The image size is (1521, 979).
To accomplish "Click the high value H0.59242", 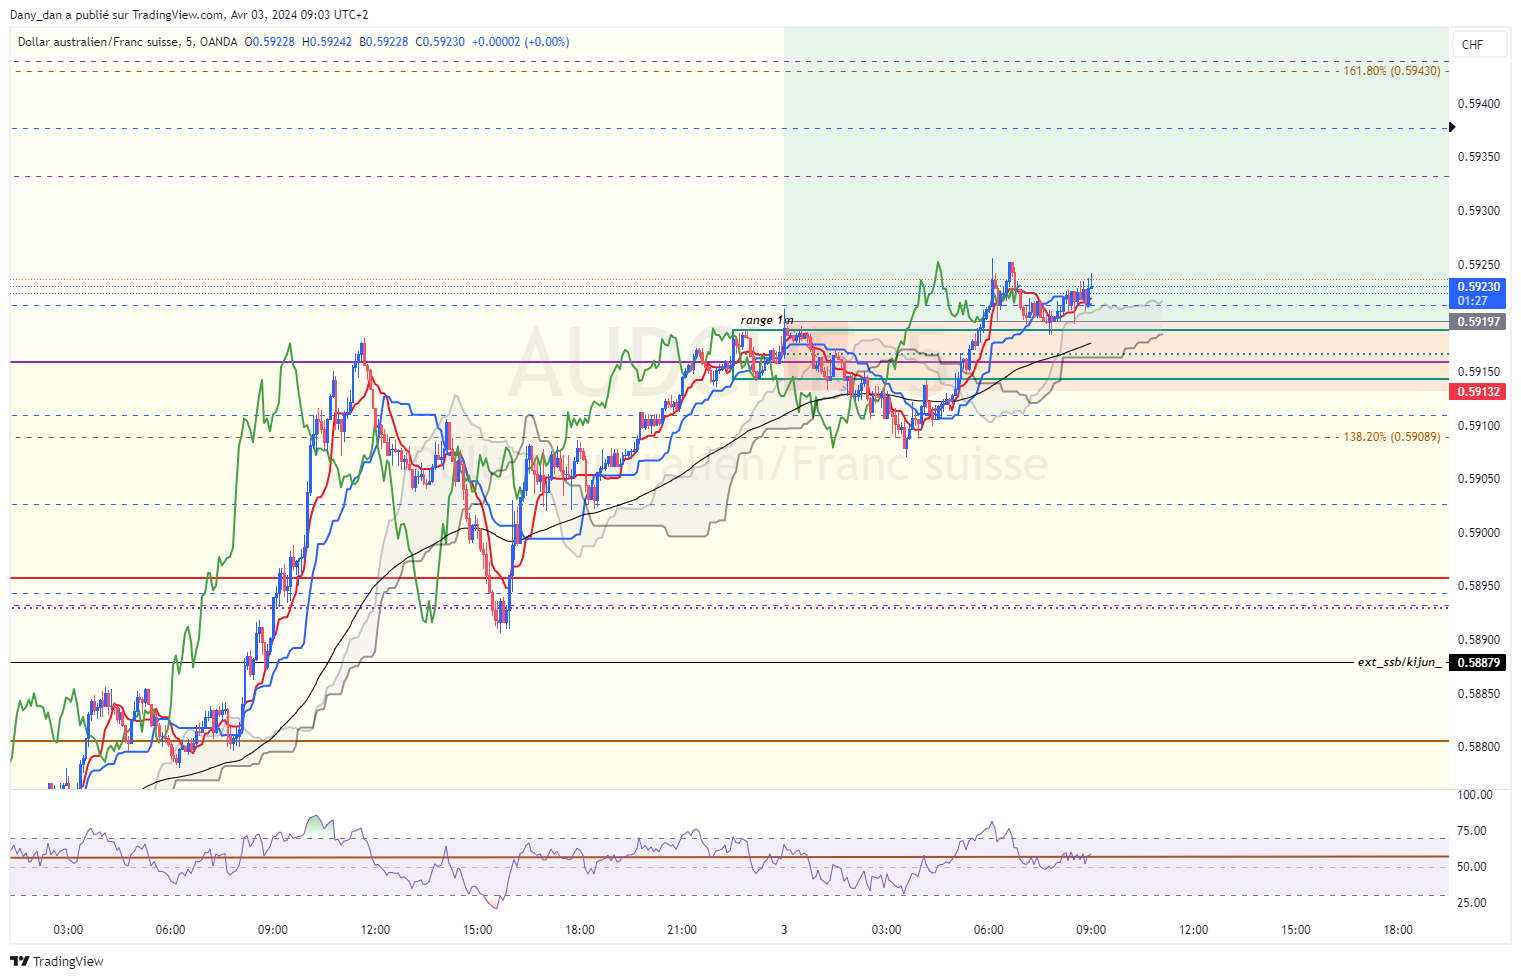I will [x=327, y=42].
